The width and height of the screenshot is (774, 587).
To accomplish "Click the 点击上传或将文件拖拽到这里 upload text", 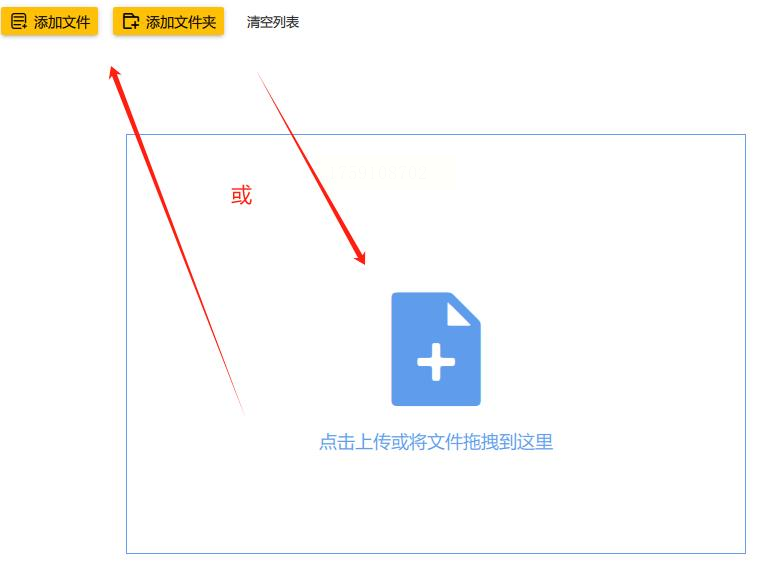I will (x=436, y=442).
